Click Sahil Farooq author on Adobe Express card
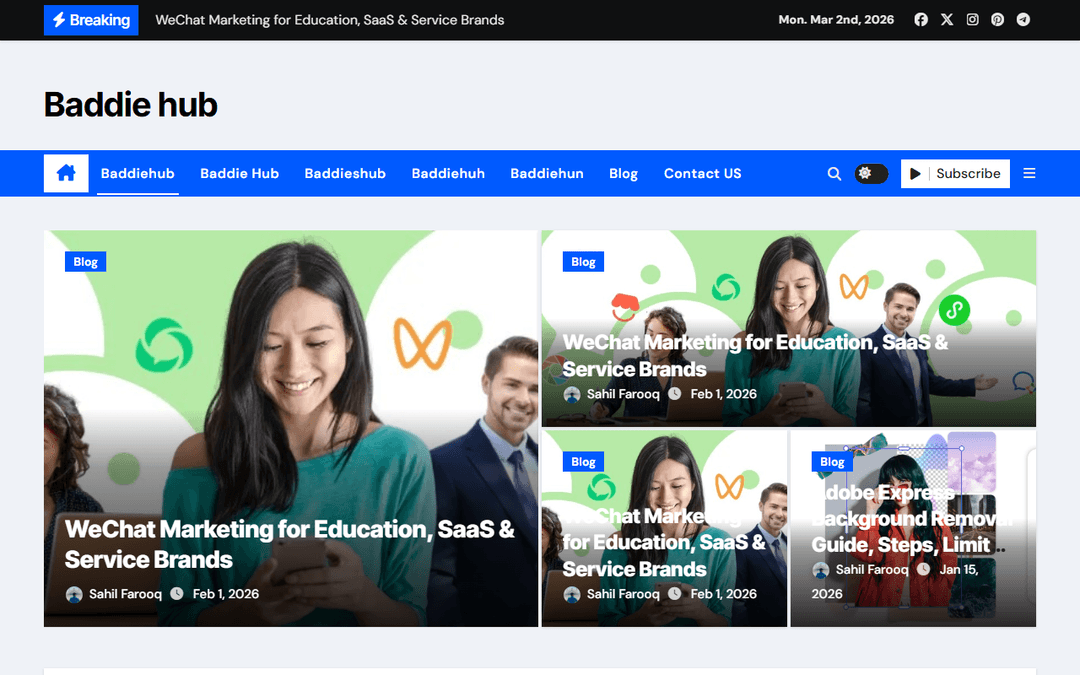 pyautogui.click(x=872, y=570)
